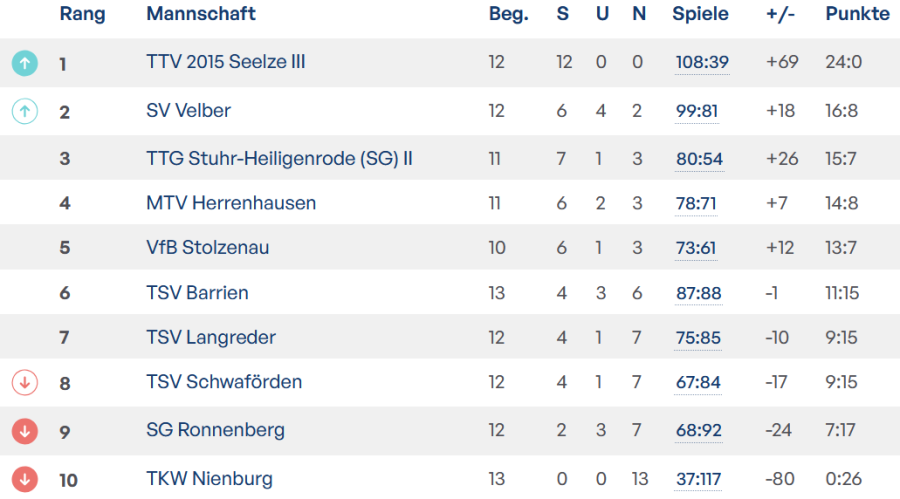Click the Punkte column header

(857, 14)
